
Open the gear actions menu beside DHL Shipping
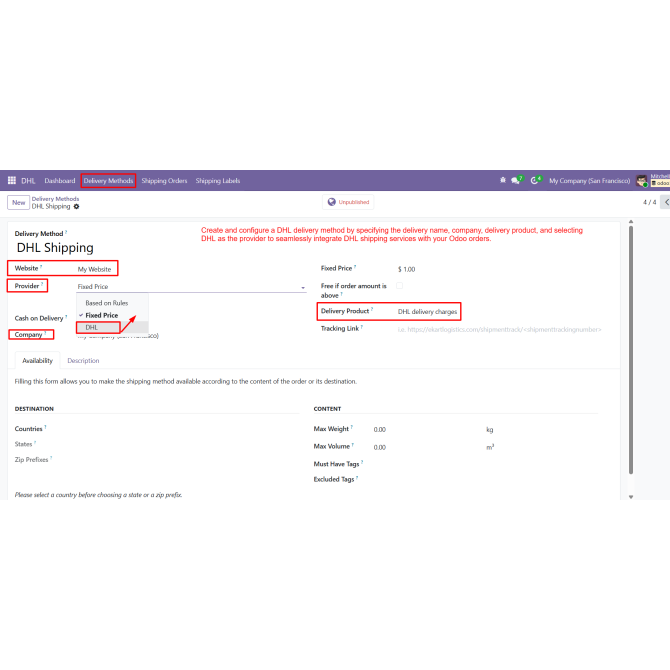click(76, 206)
